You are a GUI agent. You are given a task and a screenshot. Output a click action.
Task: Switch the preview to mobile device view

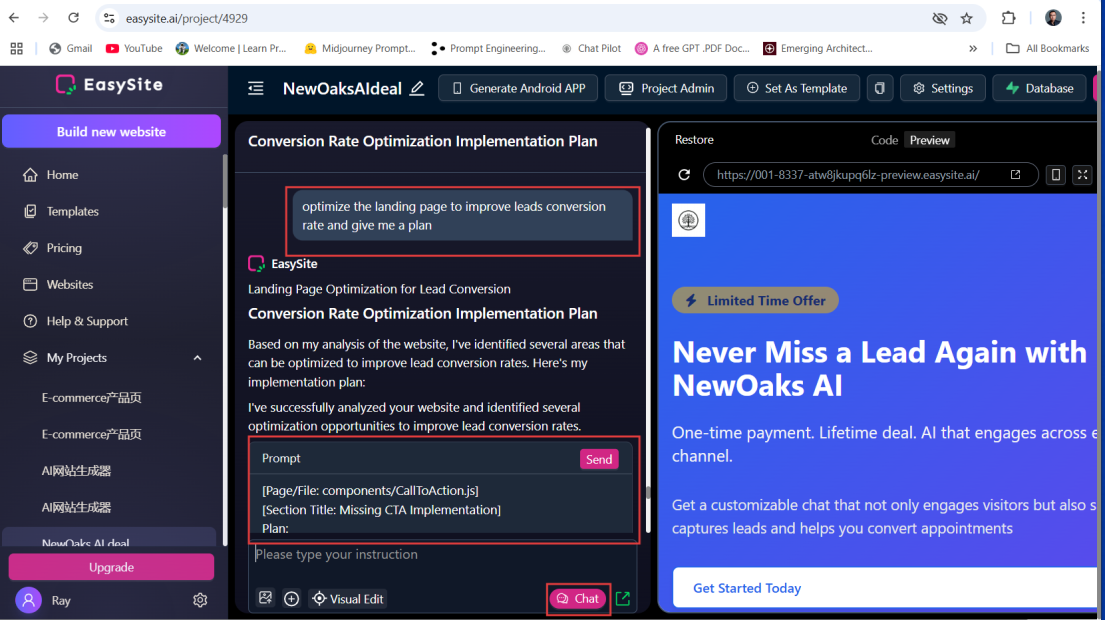1055,175
